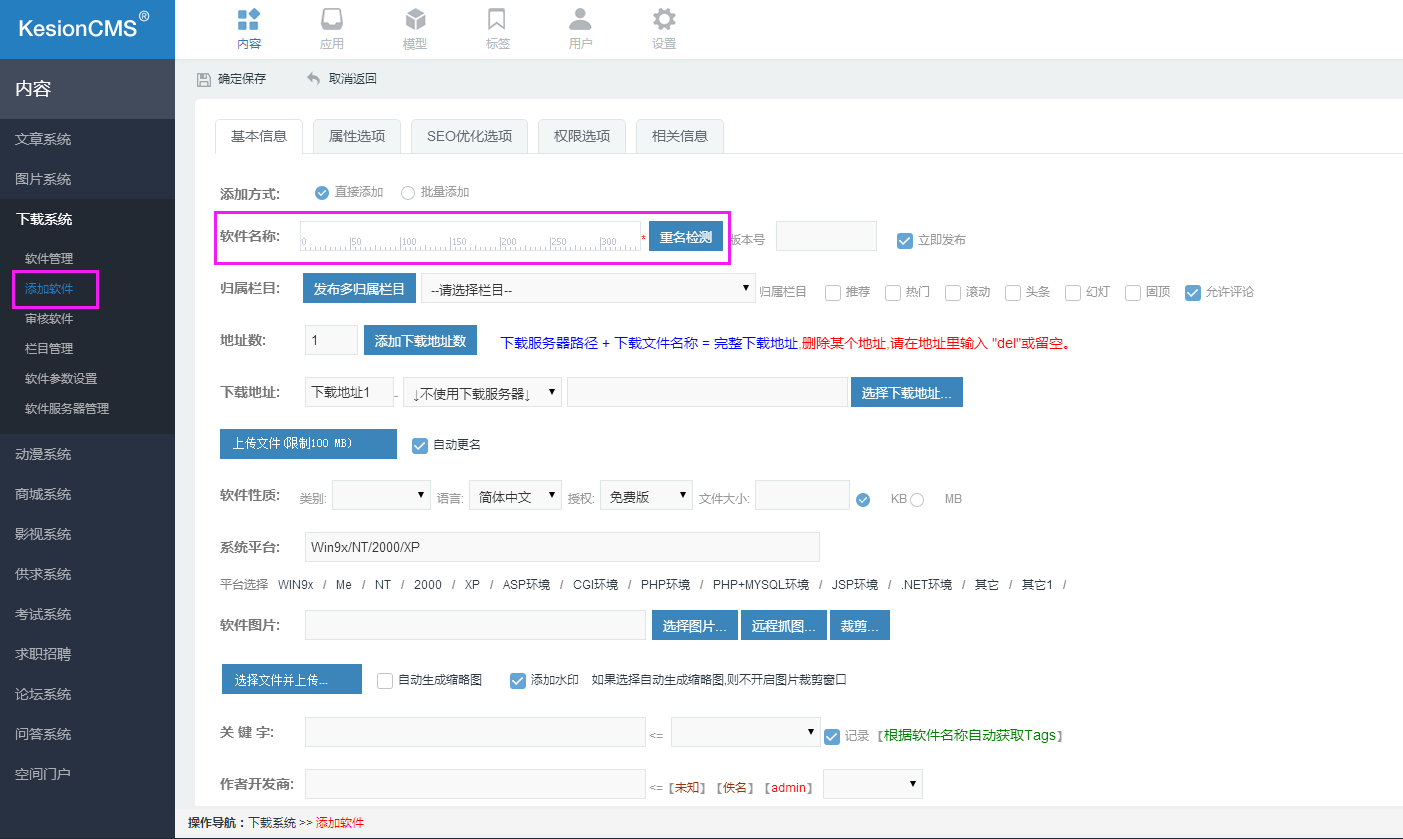Open the 内容 content module icon
This screenshot has height=839, width=1403.
[x=248, y=28]
